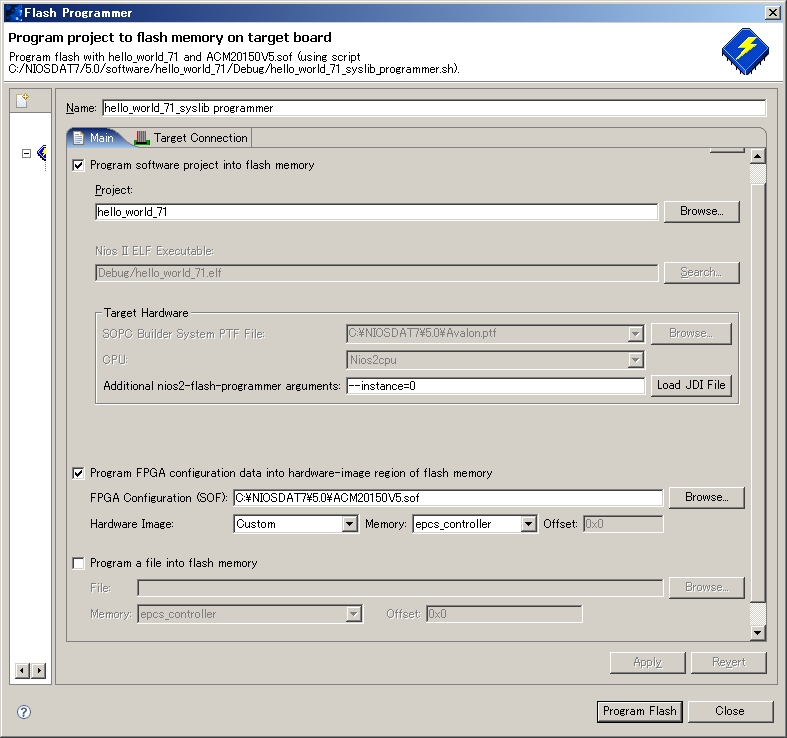Image resolution: width=787 pixels, height=738 pixels.
Task: Click the right scroll arrow in configurations panel
Action: pyautogui.click(x=39, y=670)
